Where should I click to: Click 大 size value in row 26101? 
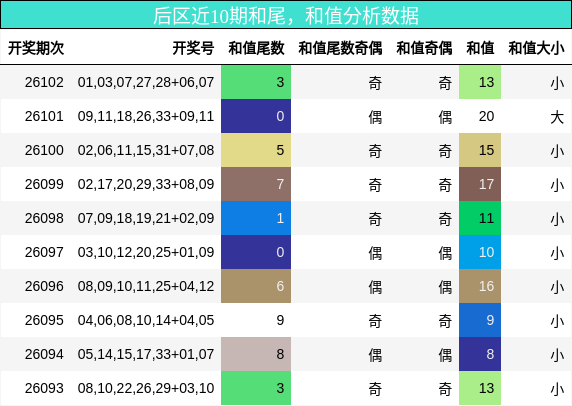click(557, 117)
